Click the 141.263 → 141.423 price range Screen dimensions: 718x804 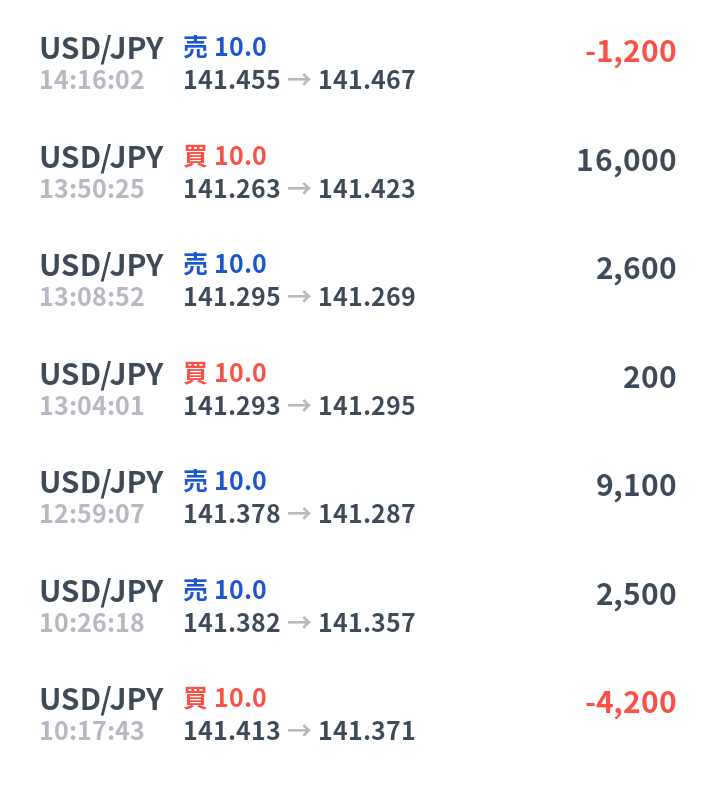(299, 189)
